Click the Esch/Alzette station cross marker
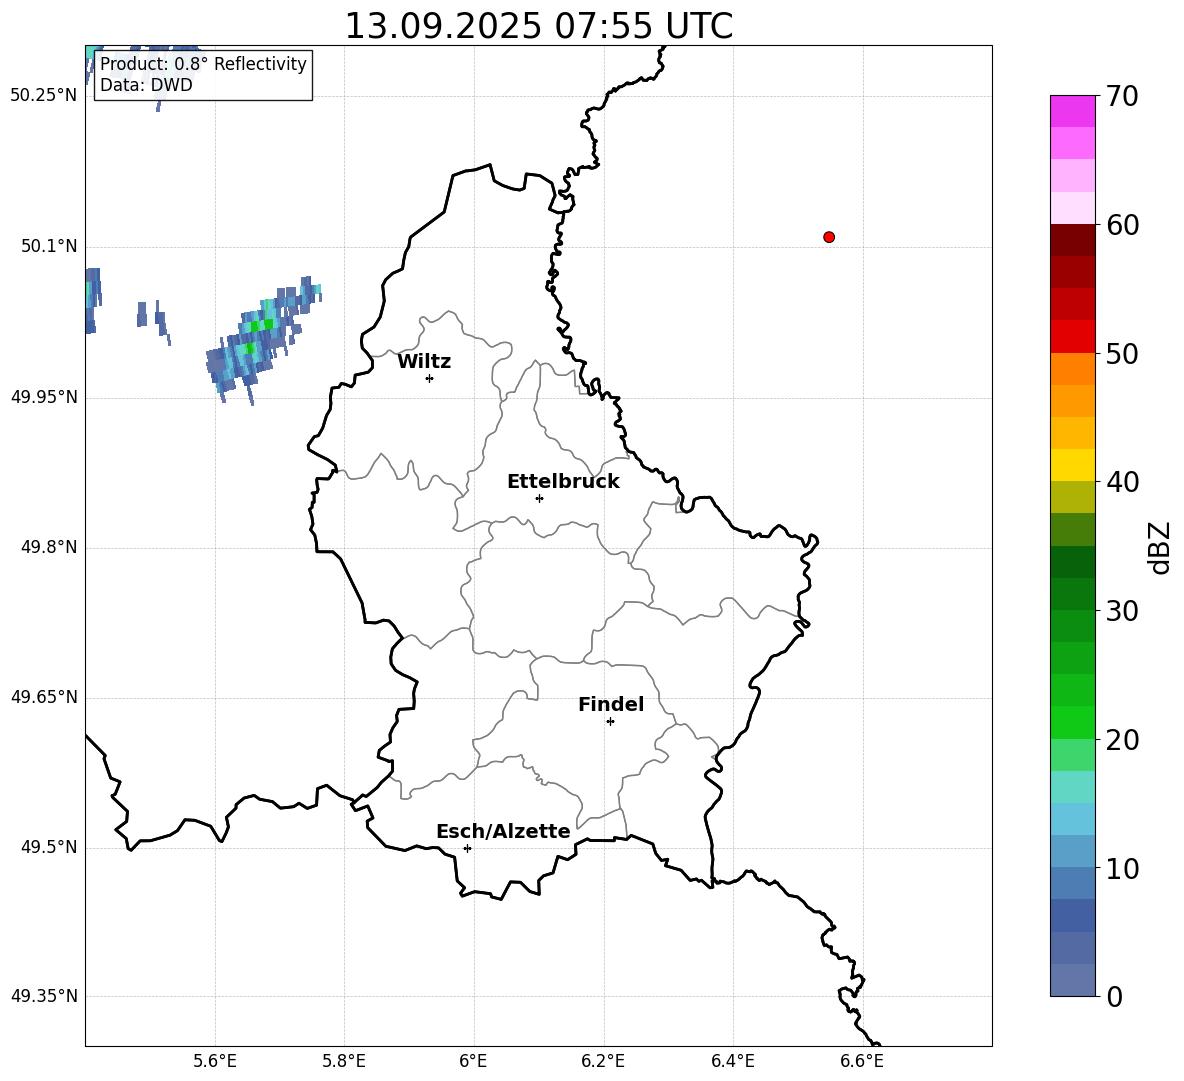Image resolution: width=1184 pixels, height=1081 pixels. [467, 848]
